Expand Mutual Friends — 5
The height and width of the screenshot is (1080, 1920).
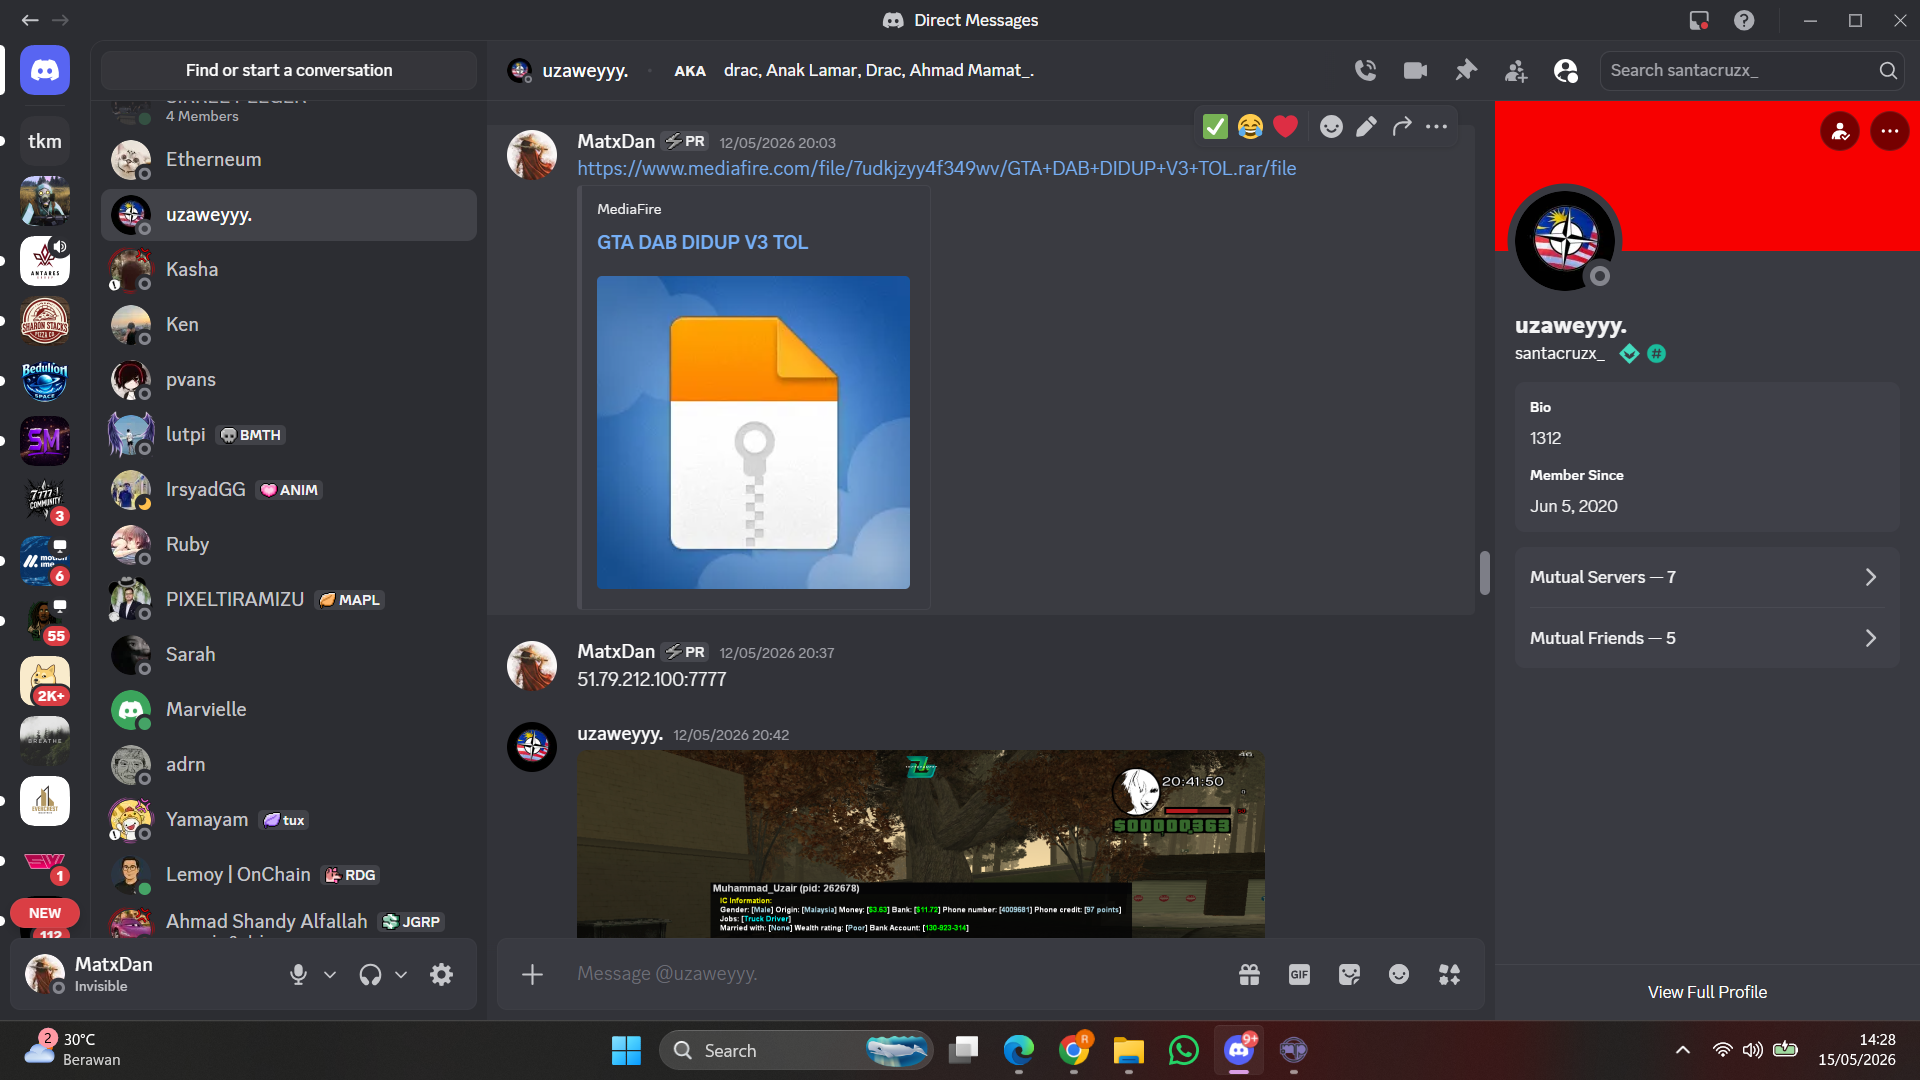pyautogui.click(x=1707, y=638)
